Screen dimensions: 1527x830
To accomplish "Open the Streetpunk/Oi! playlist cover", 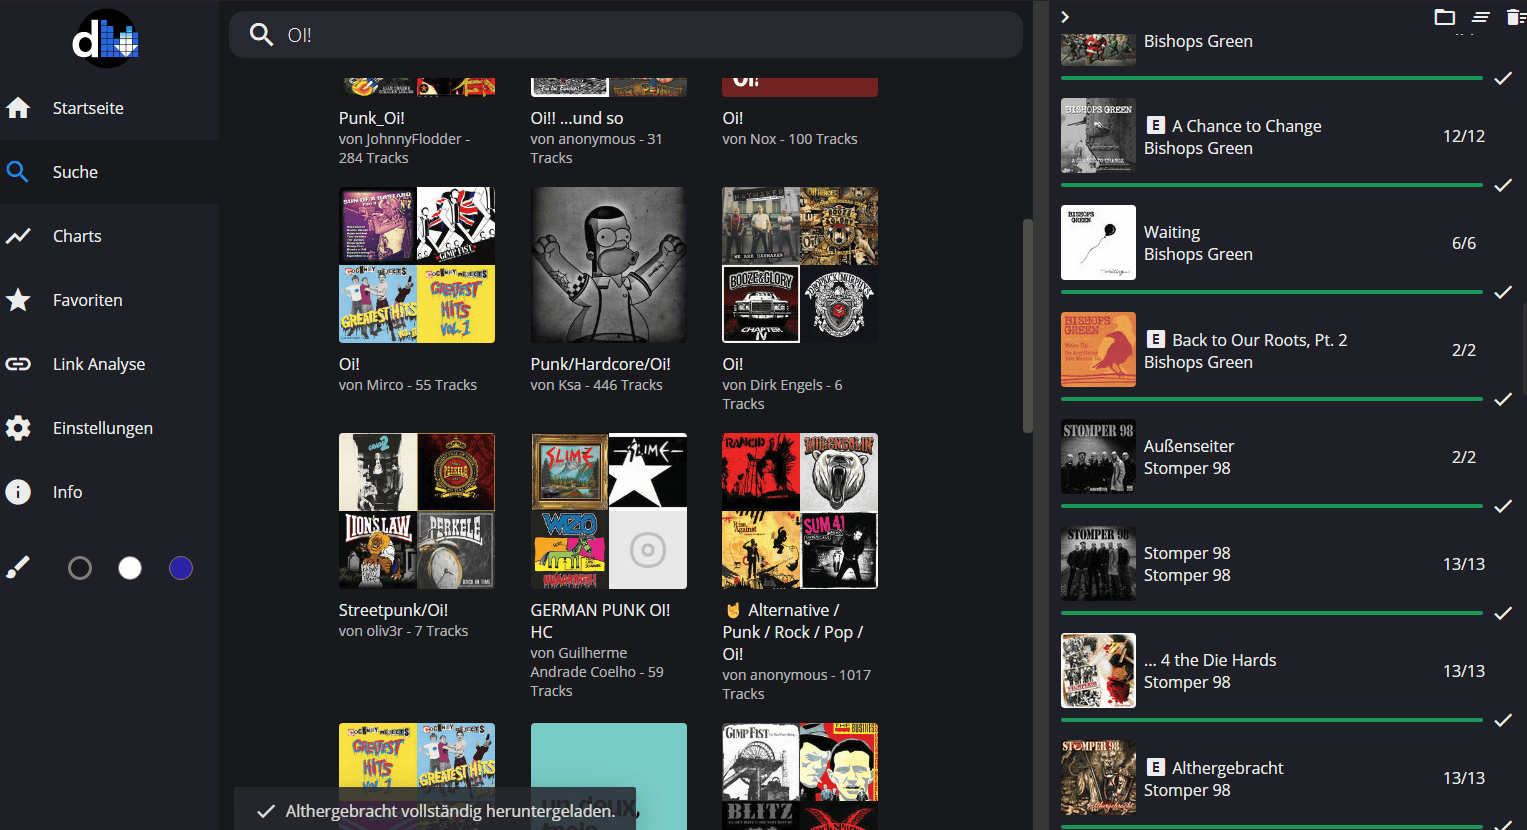I will click(417, 511).
